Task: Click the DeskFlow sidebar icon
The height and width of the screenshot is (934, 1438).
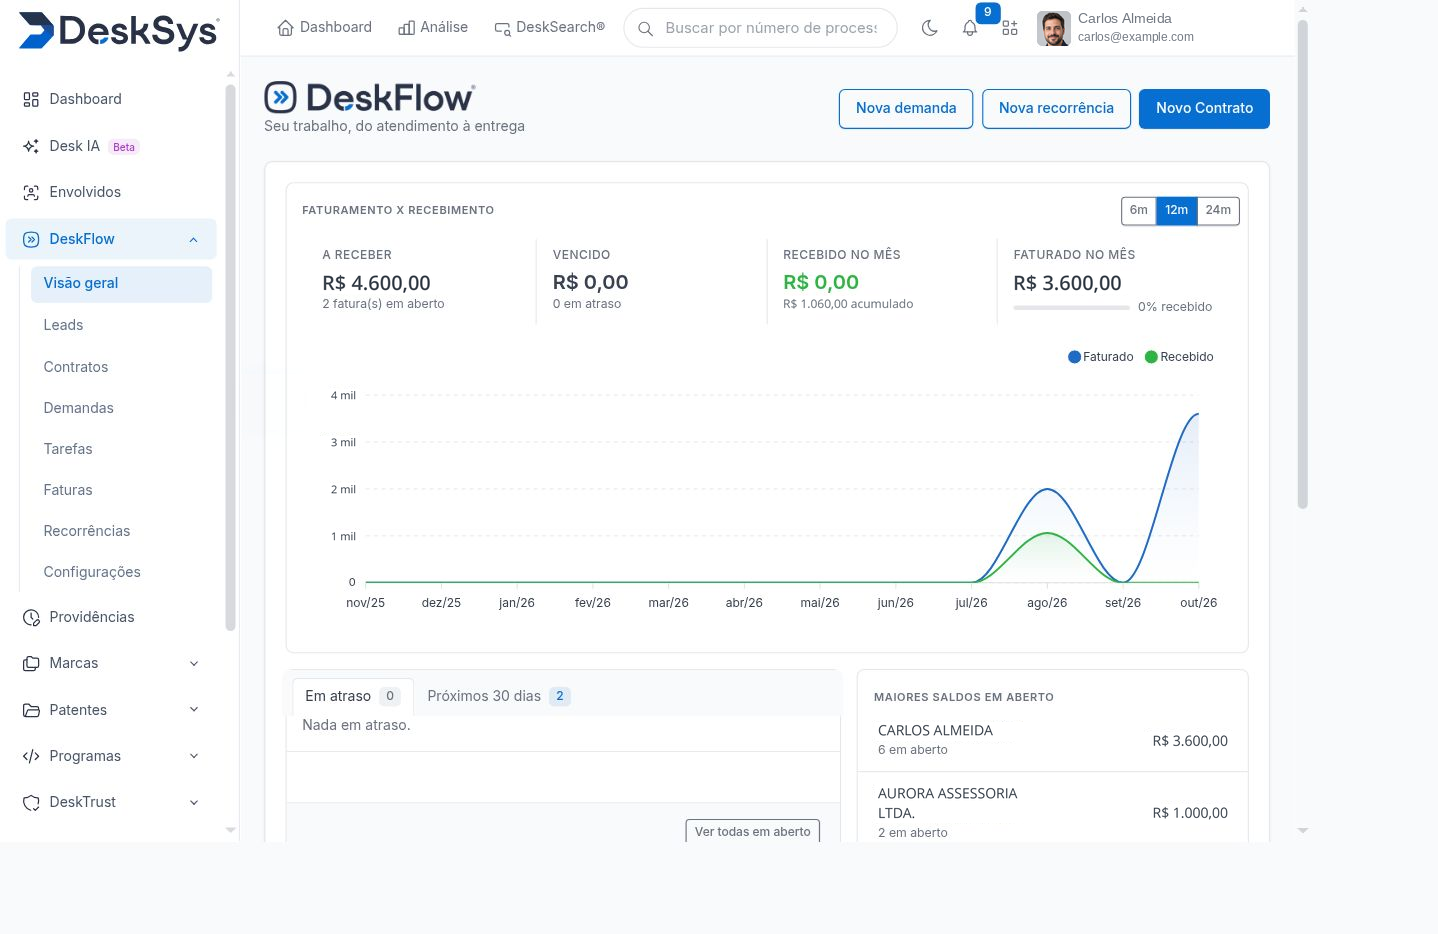Action: [31, 239]
